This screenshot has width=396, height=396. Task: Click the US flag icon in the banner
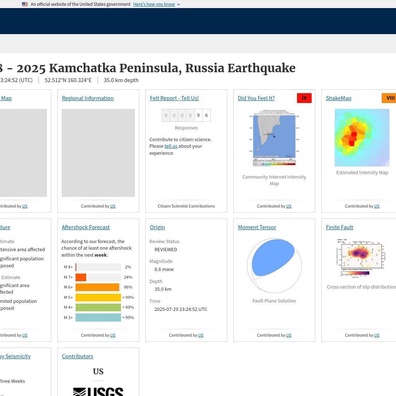(x=25, y=4)
